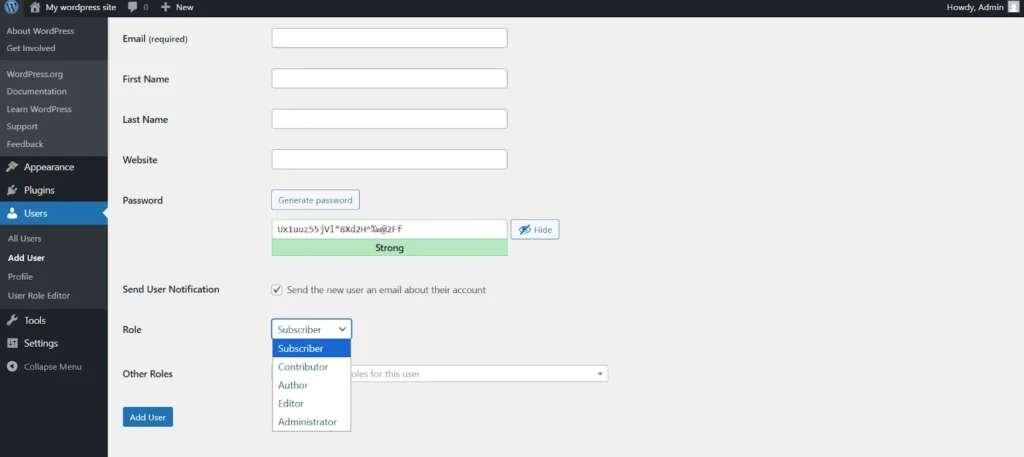Click the WordPress logo icon
This screenshot has height=457, width=1024.
(x=12, y=7)
